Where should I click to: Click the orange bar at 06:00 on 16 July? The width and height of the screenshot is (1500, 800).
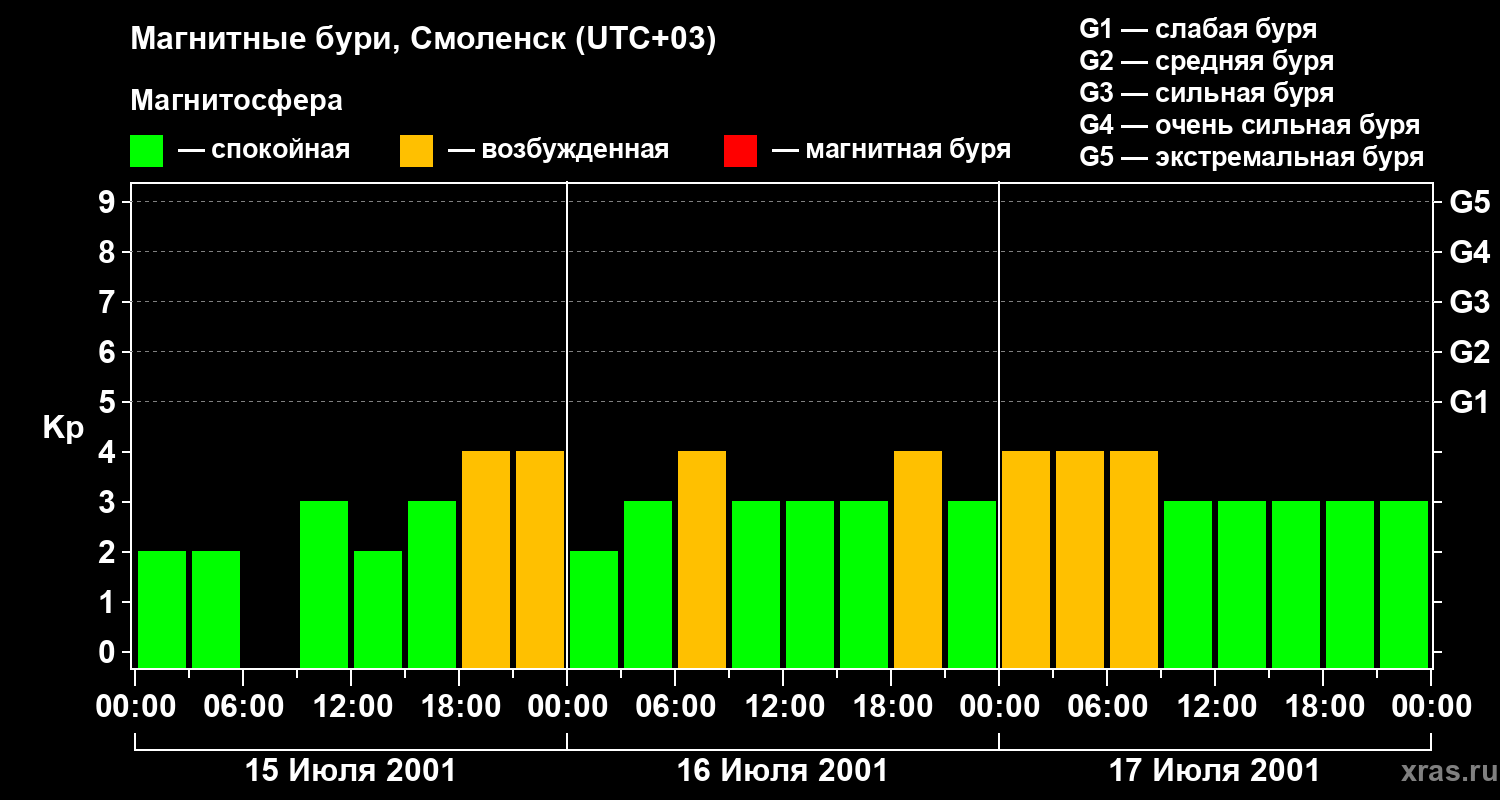[x=702, y=559]
